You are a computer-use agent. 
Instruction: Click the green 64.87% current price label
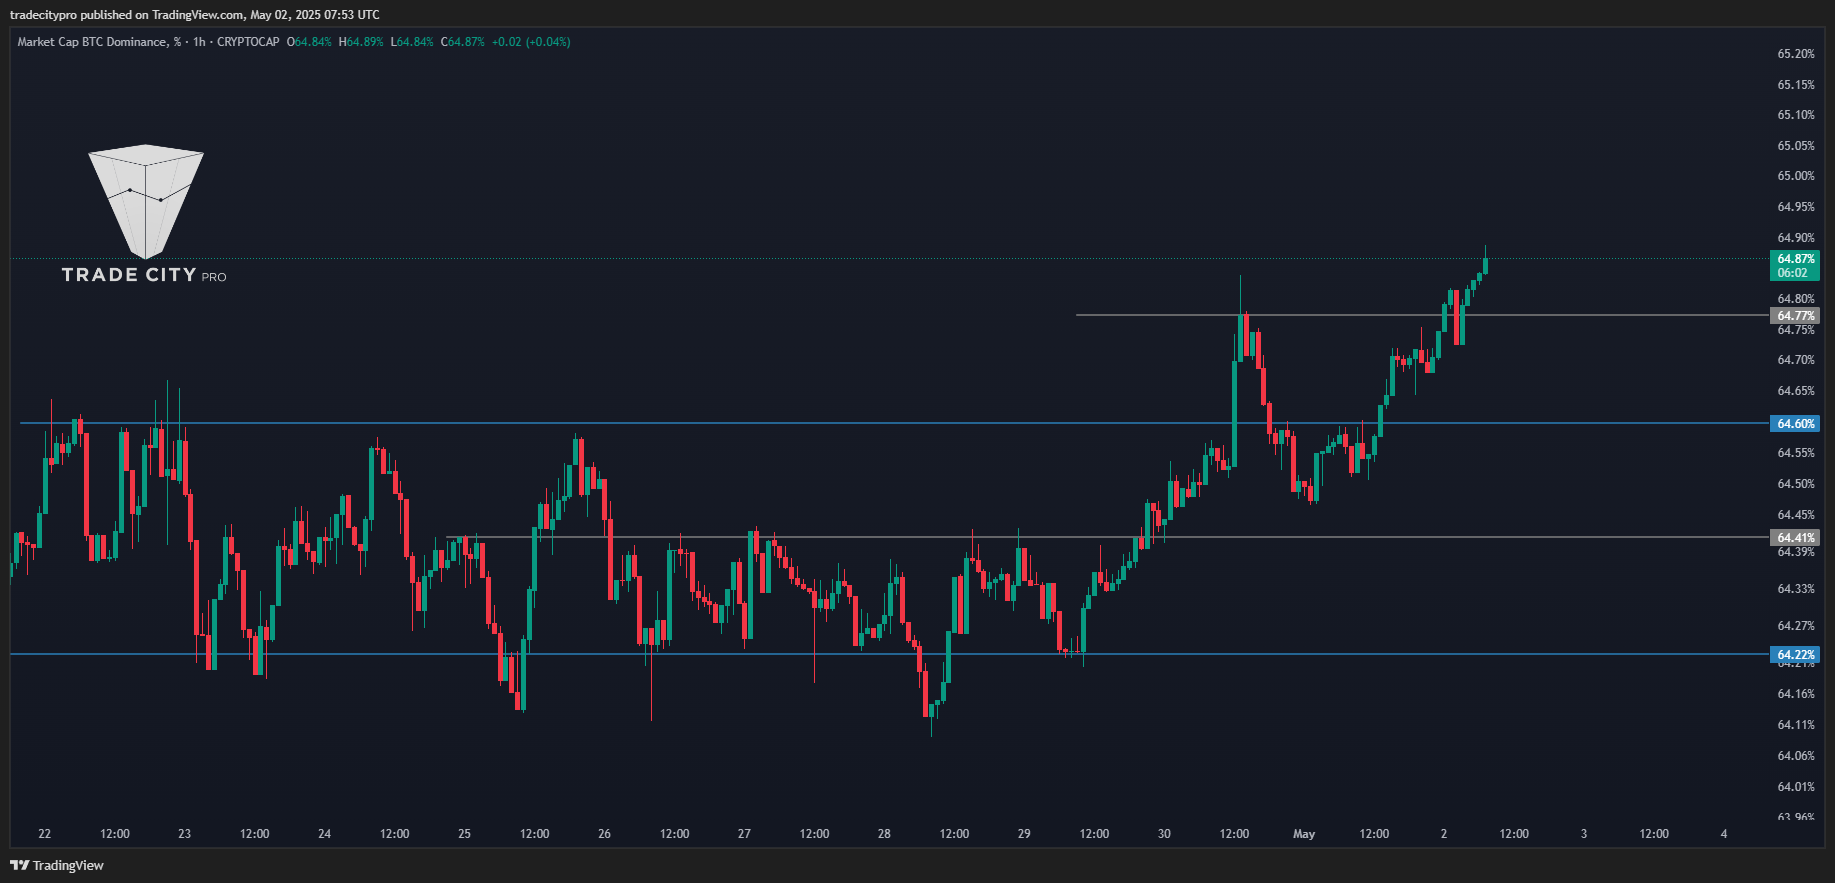(1796, 259)
